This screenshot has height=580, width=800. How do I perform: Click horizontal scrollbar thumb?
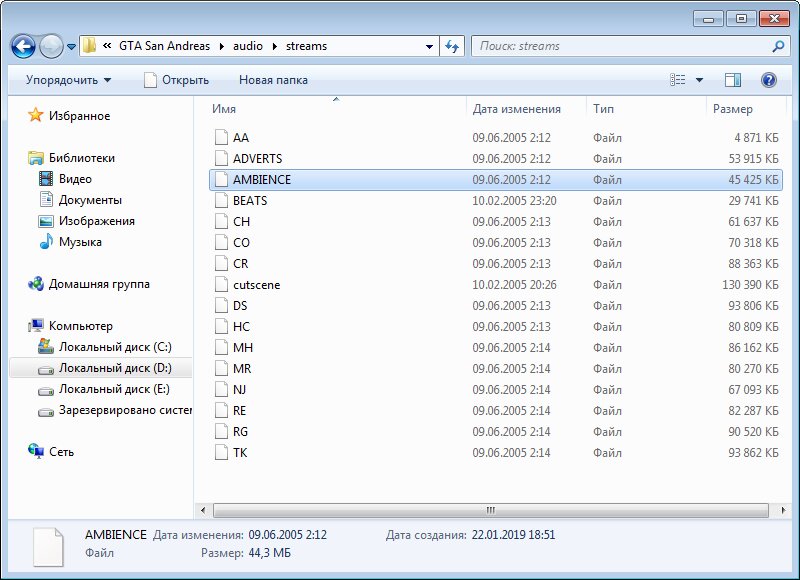point(491,510)
